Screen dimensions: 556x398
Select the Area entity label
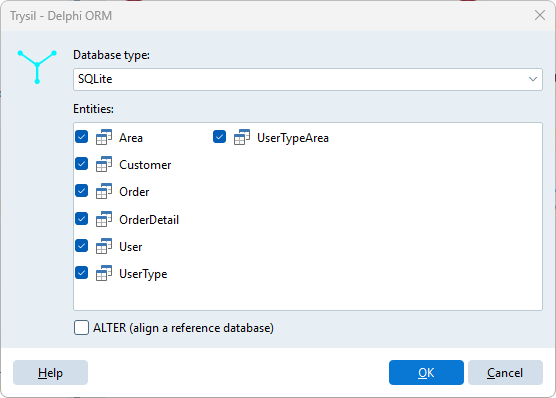tap(131, 138)
